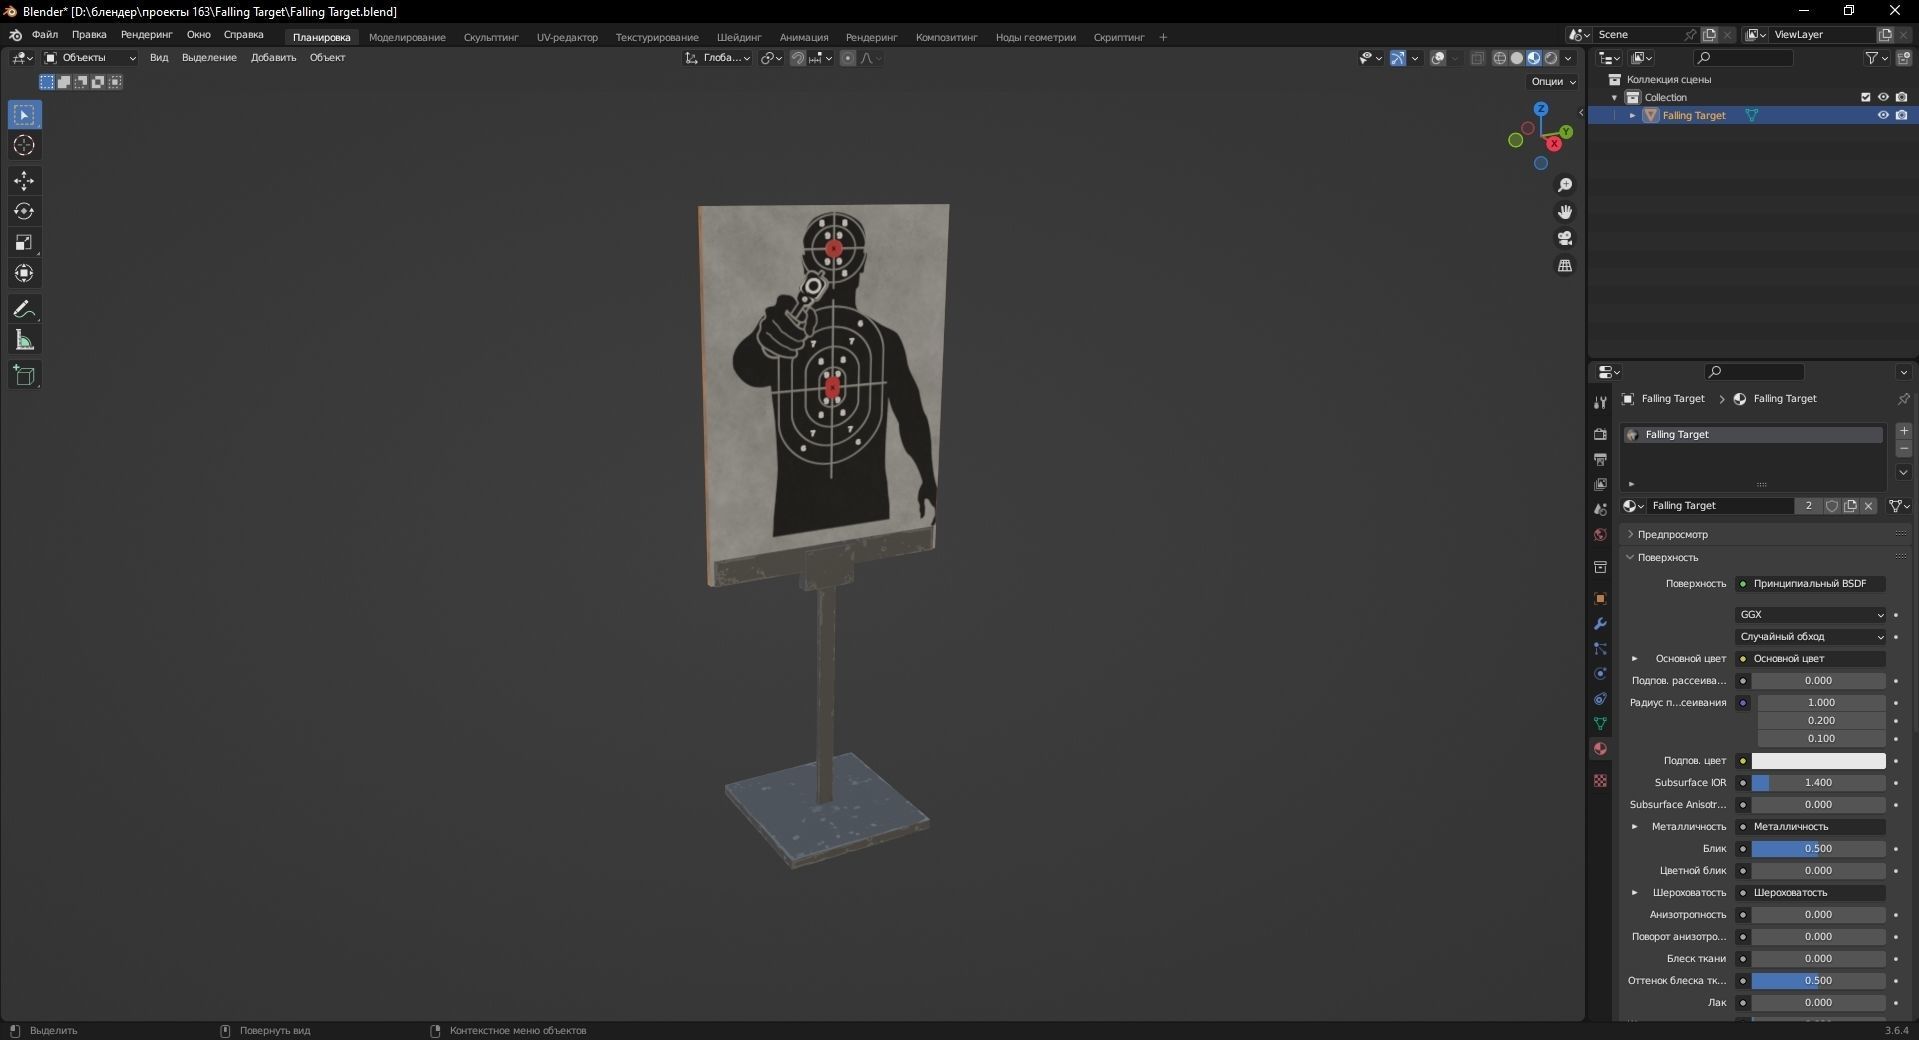The height and width of the screenshot is (1040, 1919).
Task: Add a new material slot
Action: point(1904,431)
